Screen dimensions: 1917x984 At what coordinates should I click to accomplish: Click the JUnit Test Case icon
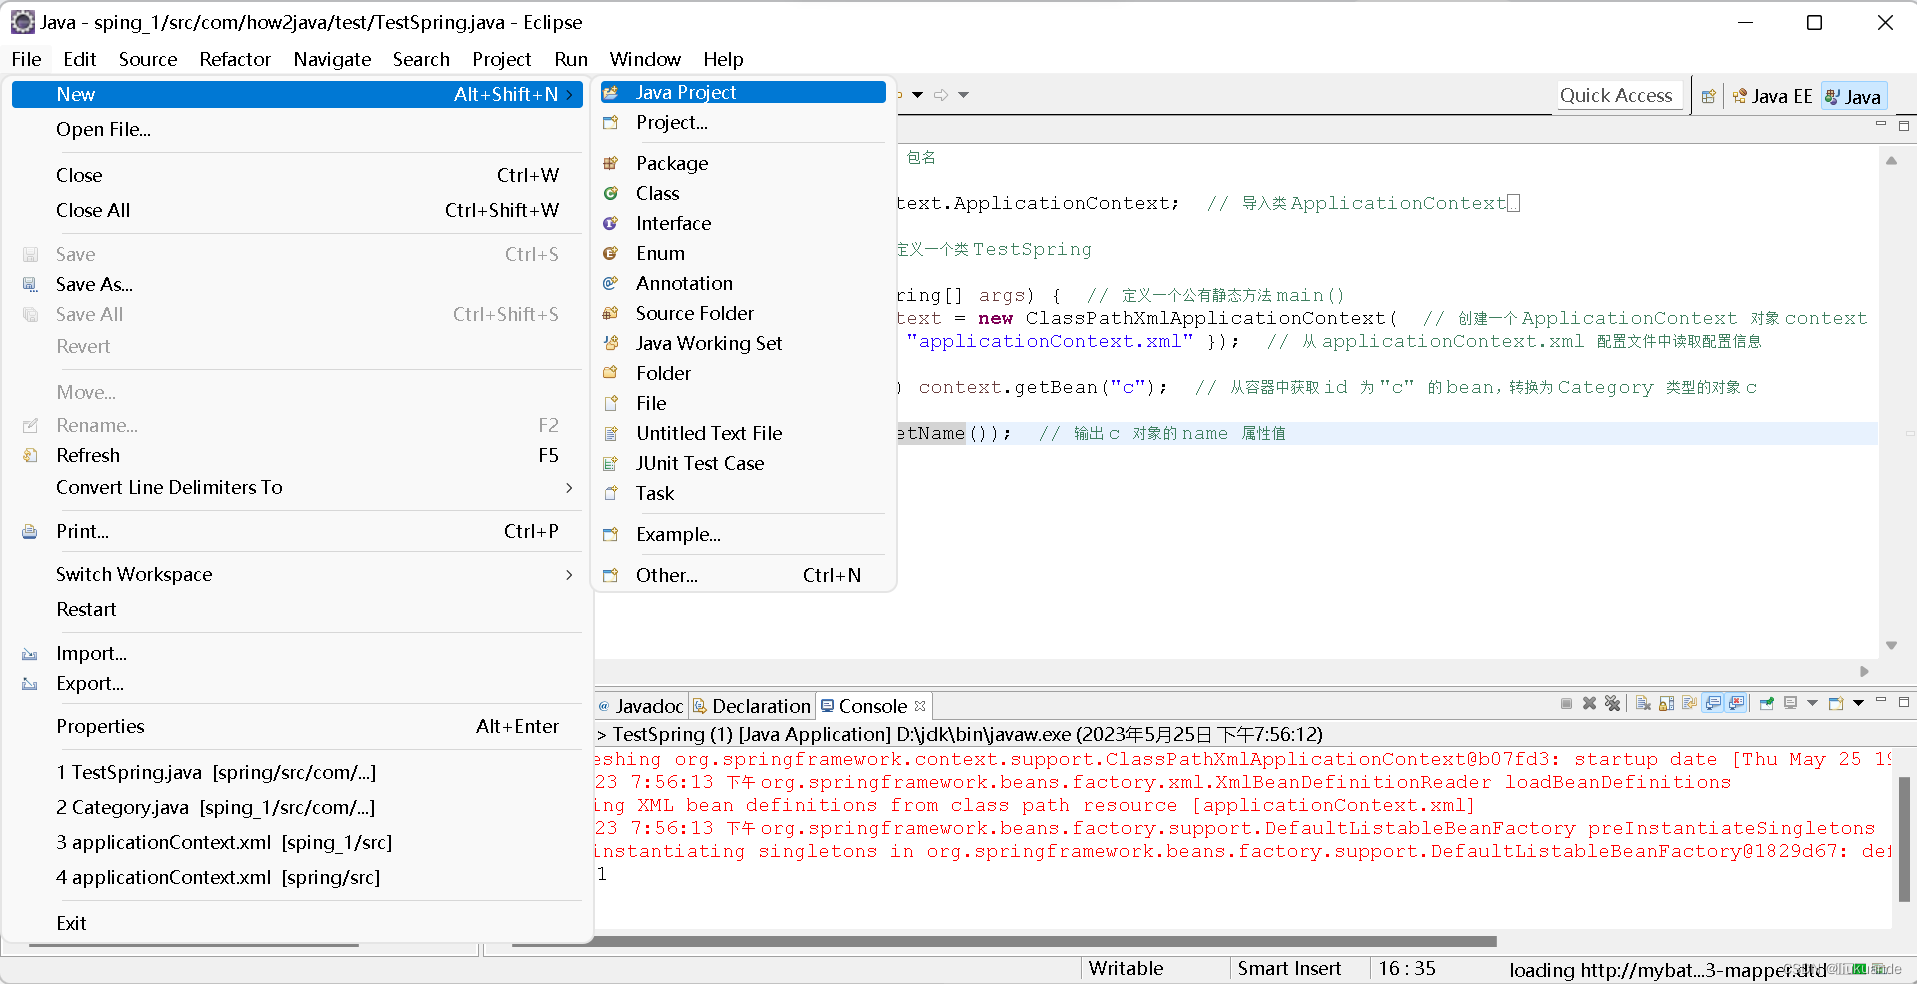point(610,463)
